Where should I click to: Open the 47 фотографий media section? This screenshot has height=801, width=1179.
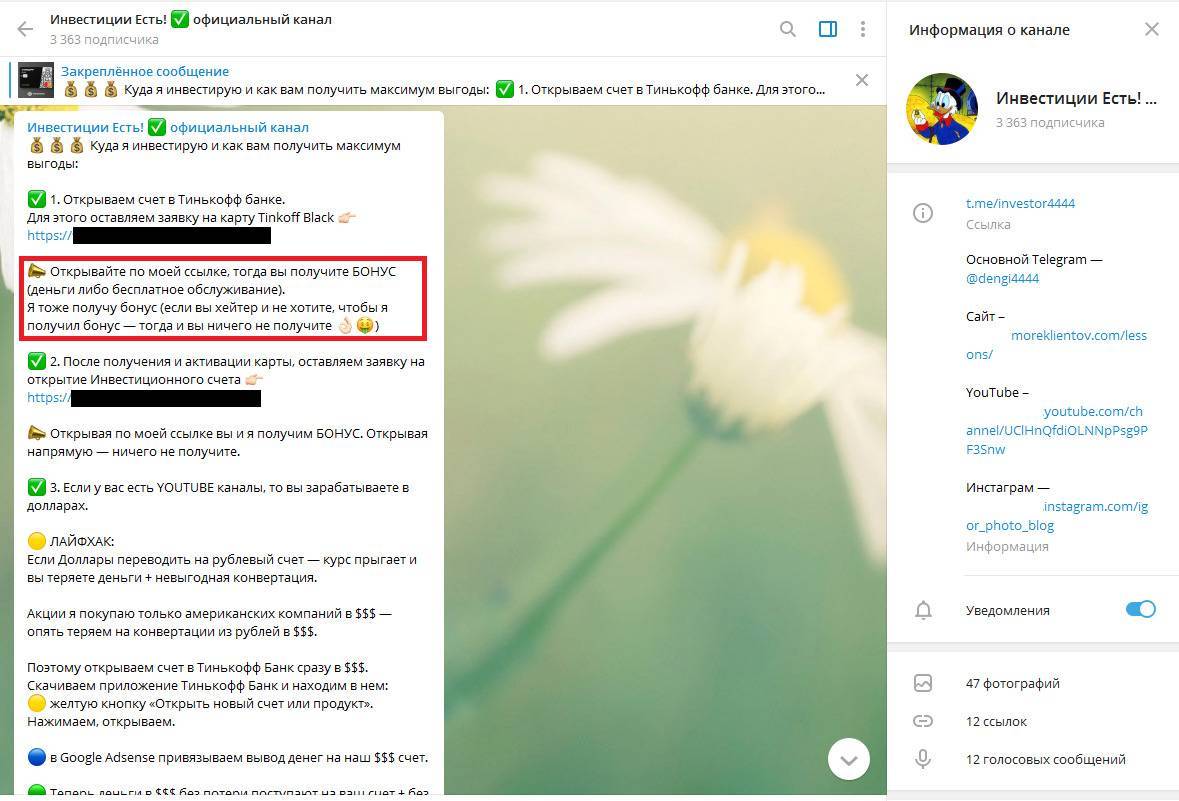1012,683
